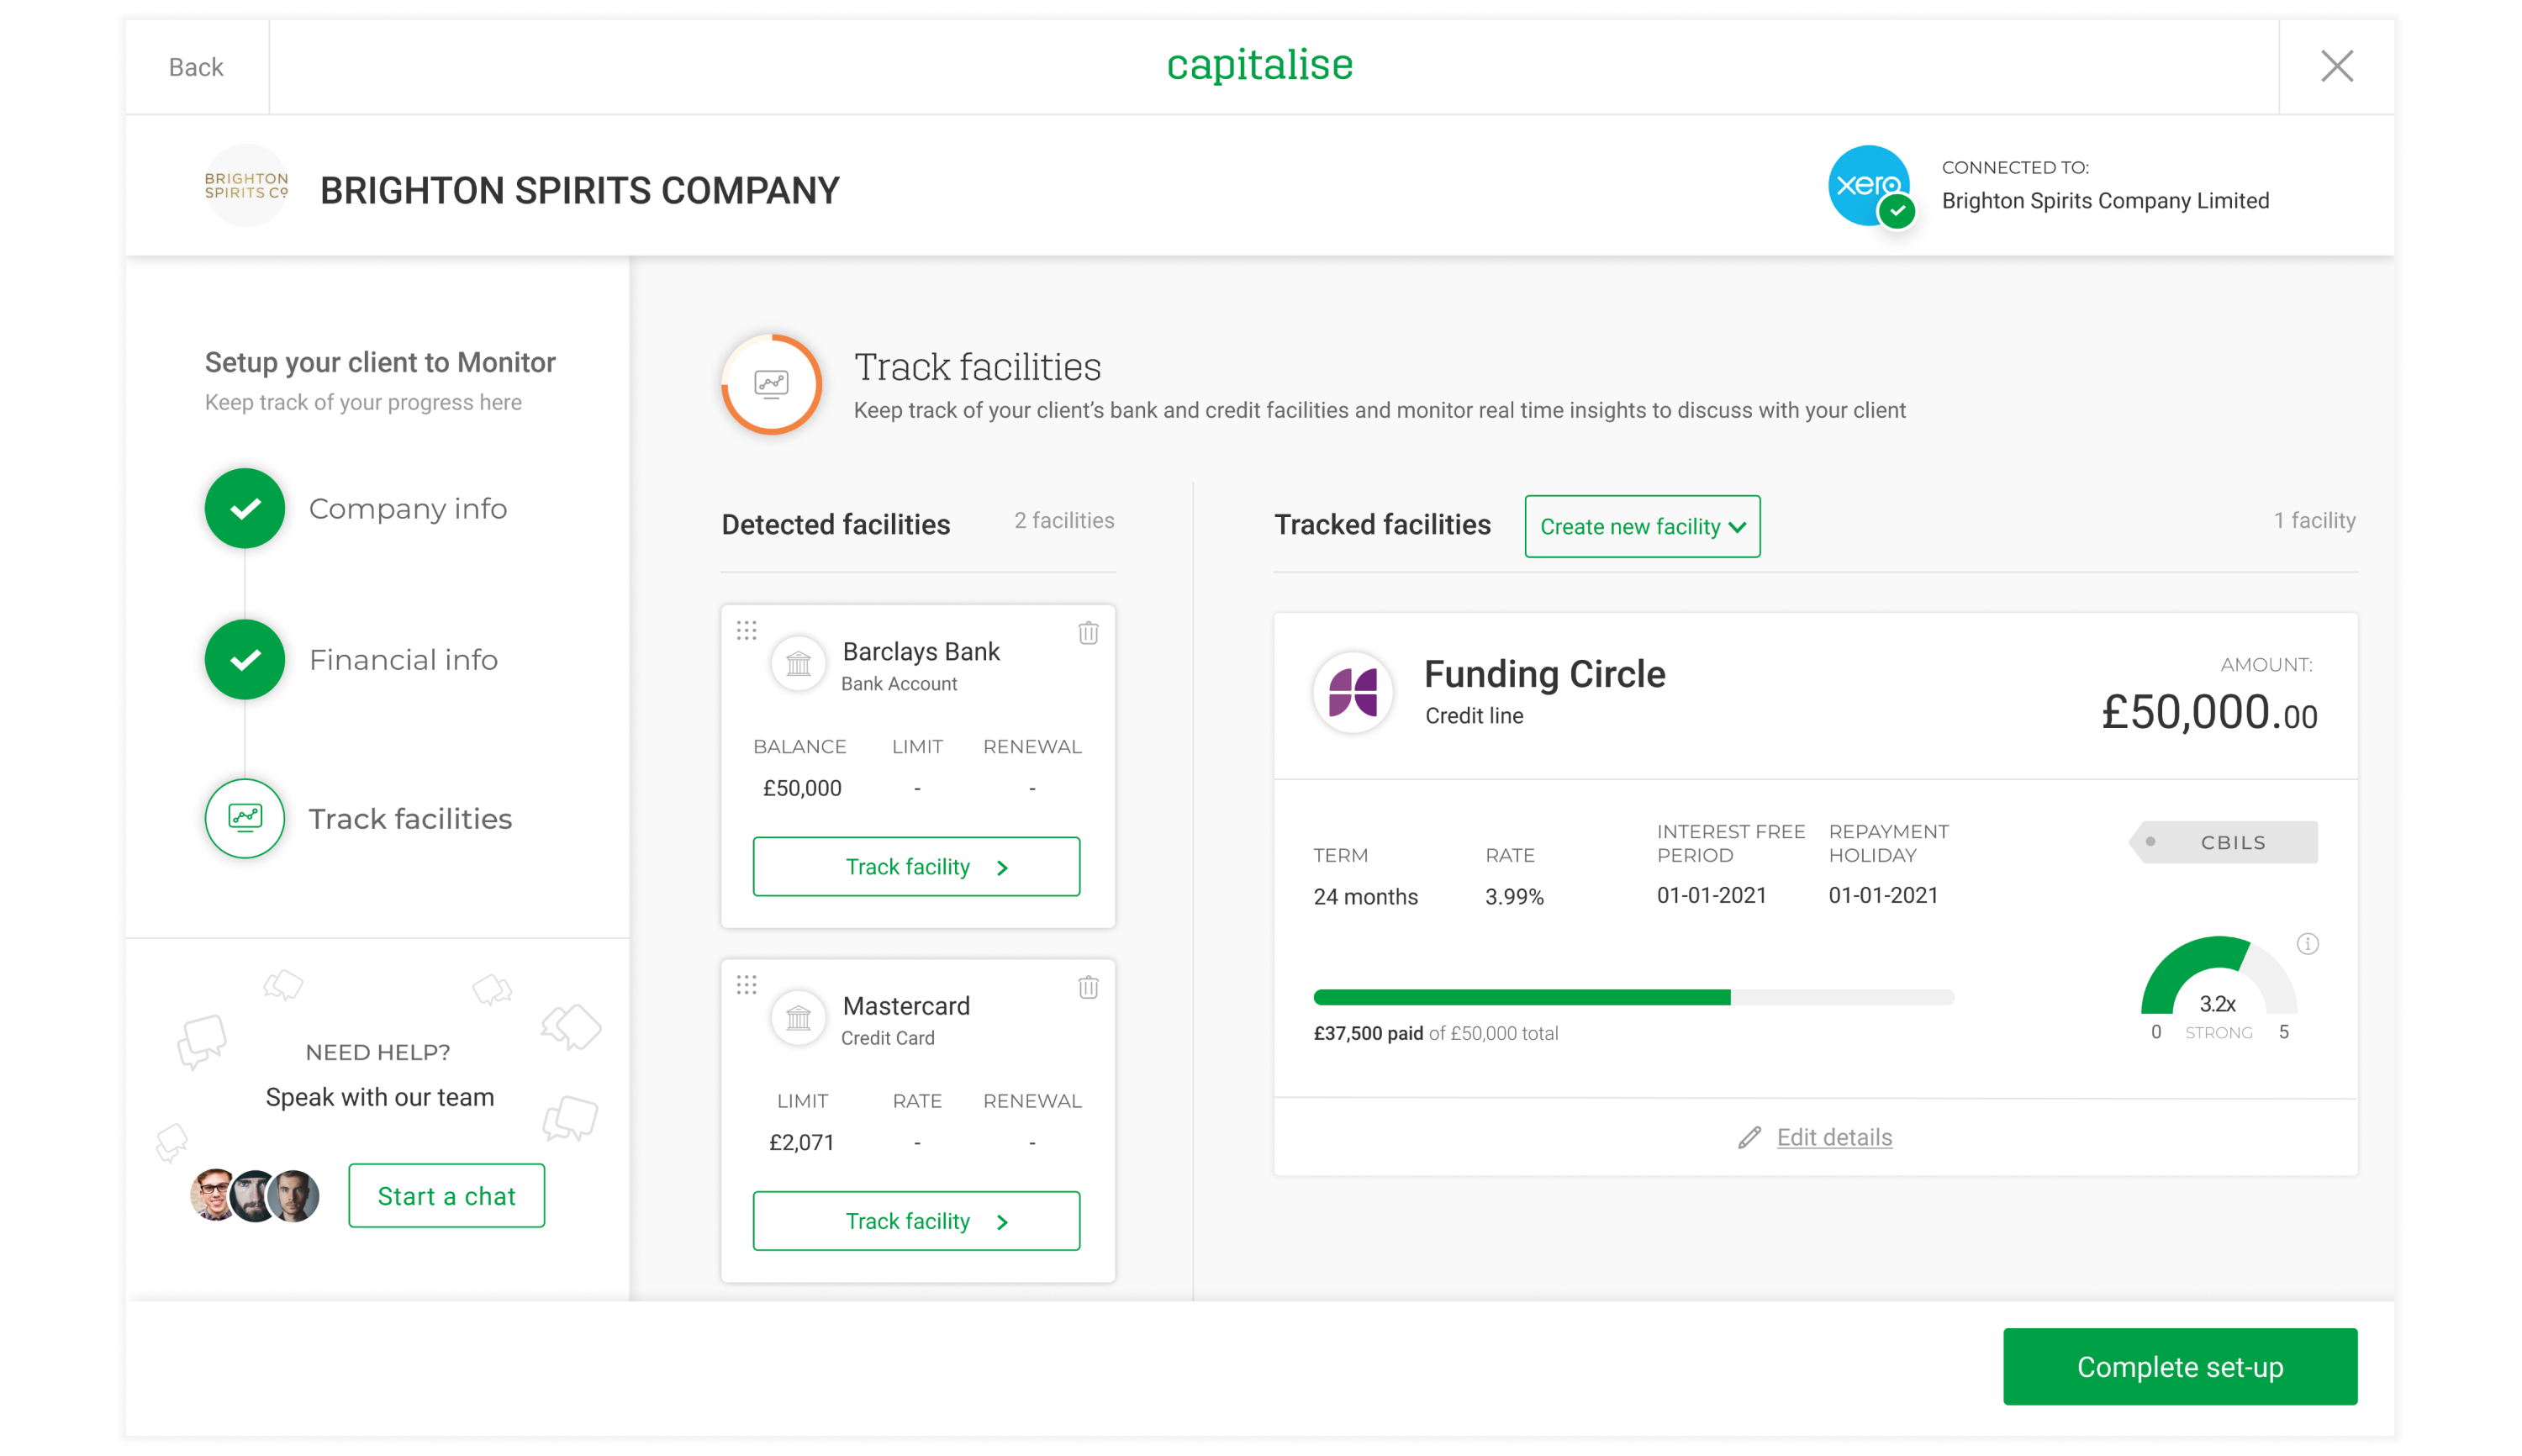This screenshot has width=2522, height=1456.
Task: Expand the Create new facility dropdown
Action: point(1642,526)
